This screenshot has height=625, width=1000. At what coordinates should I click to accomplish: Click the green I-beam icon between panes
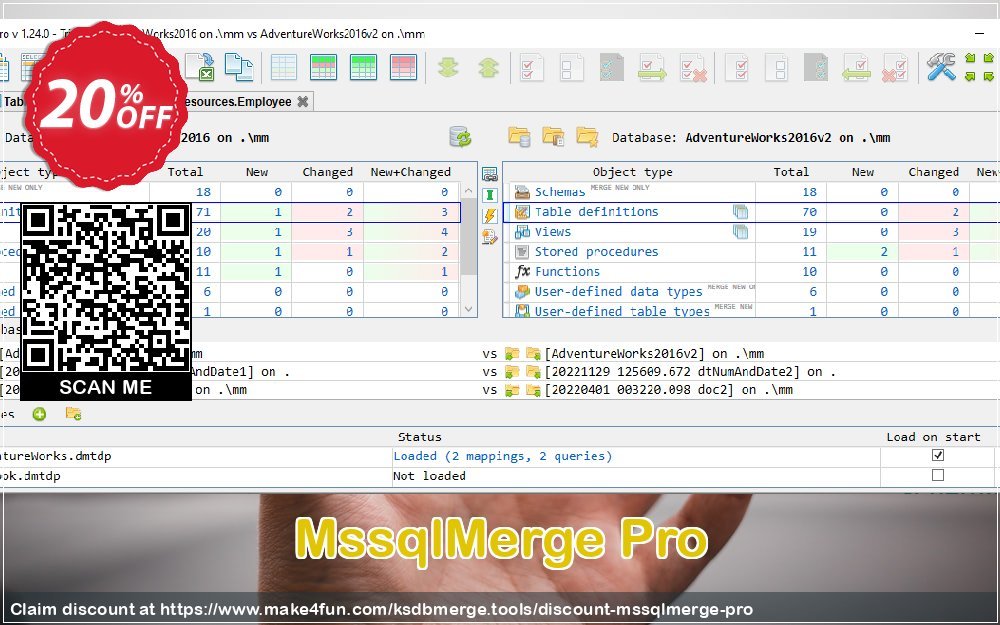coord(490,195)
